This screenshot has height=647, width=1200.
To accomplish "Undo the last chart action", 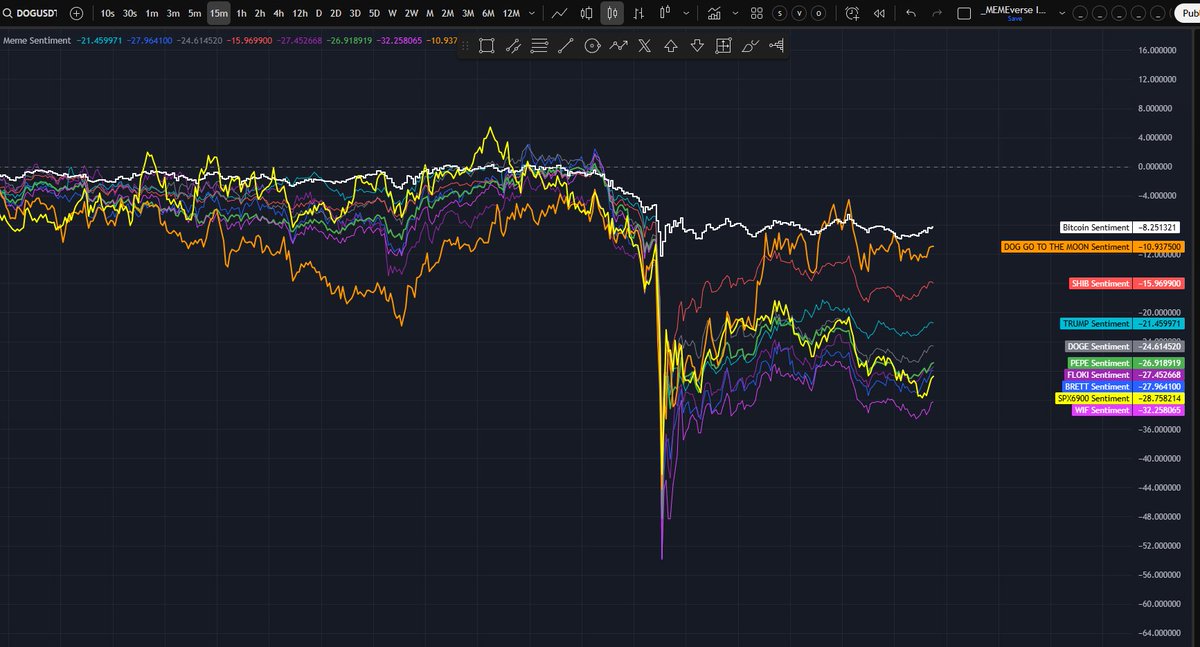I will (x=910, y=14).
